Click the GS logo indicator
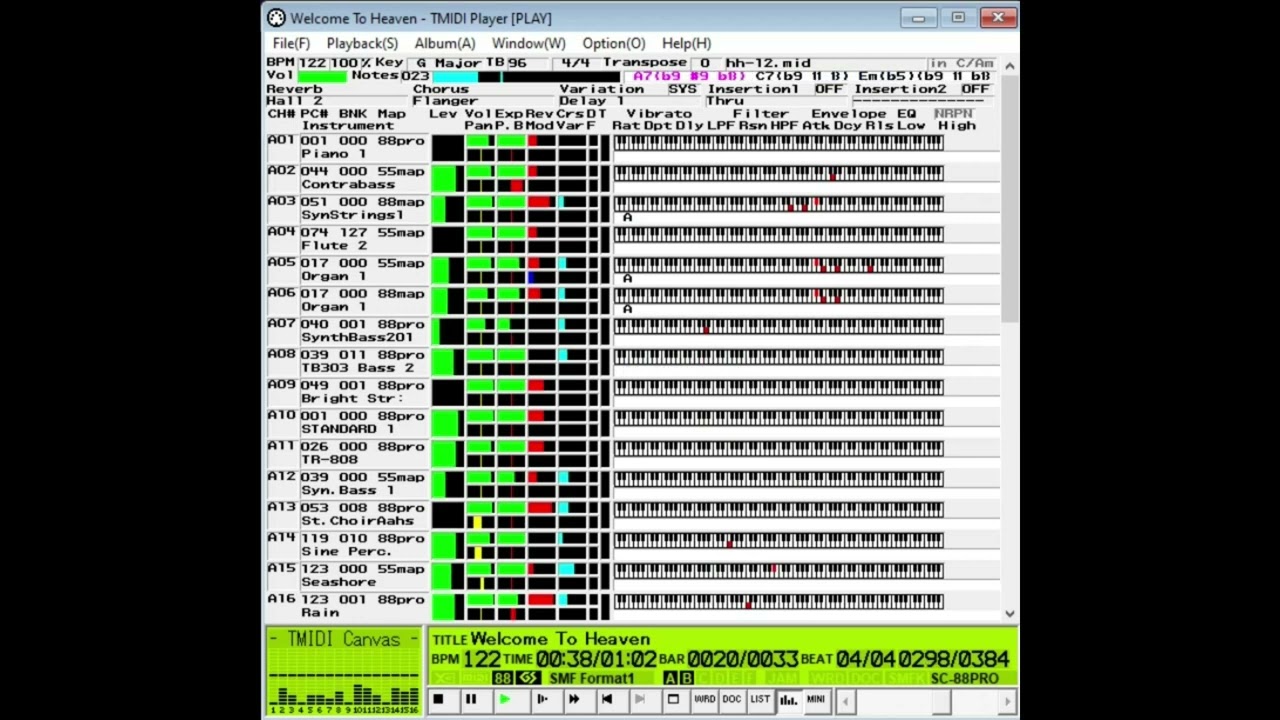1280x720 pixels. [x=528, y=678]
